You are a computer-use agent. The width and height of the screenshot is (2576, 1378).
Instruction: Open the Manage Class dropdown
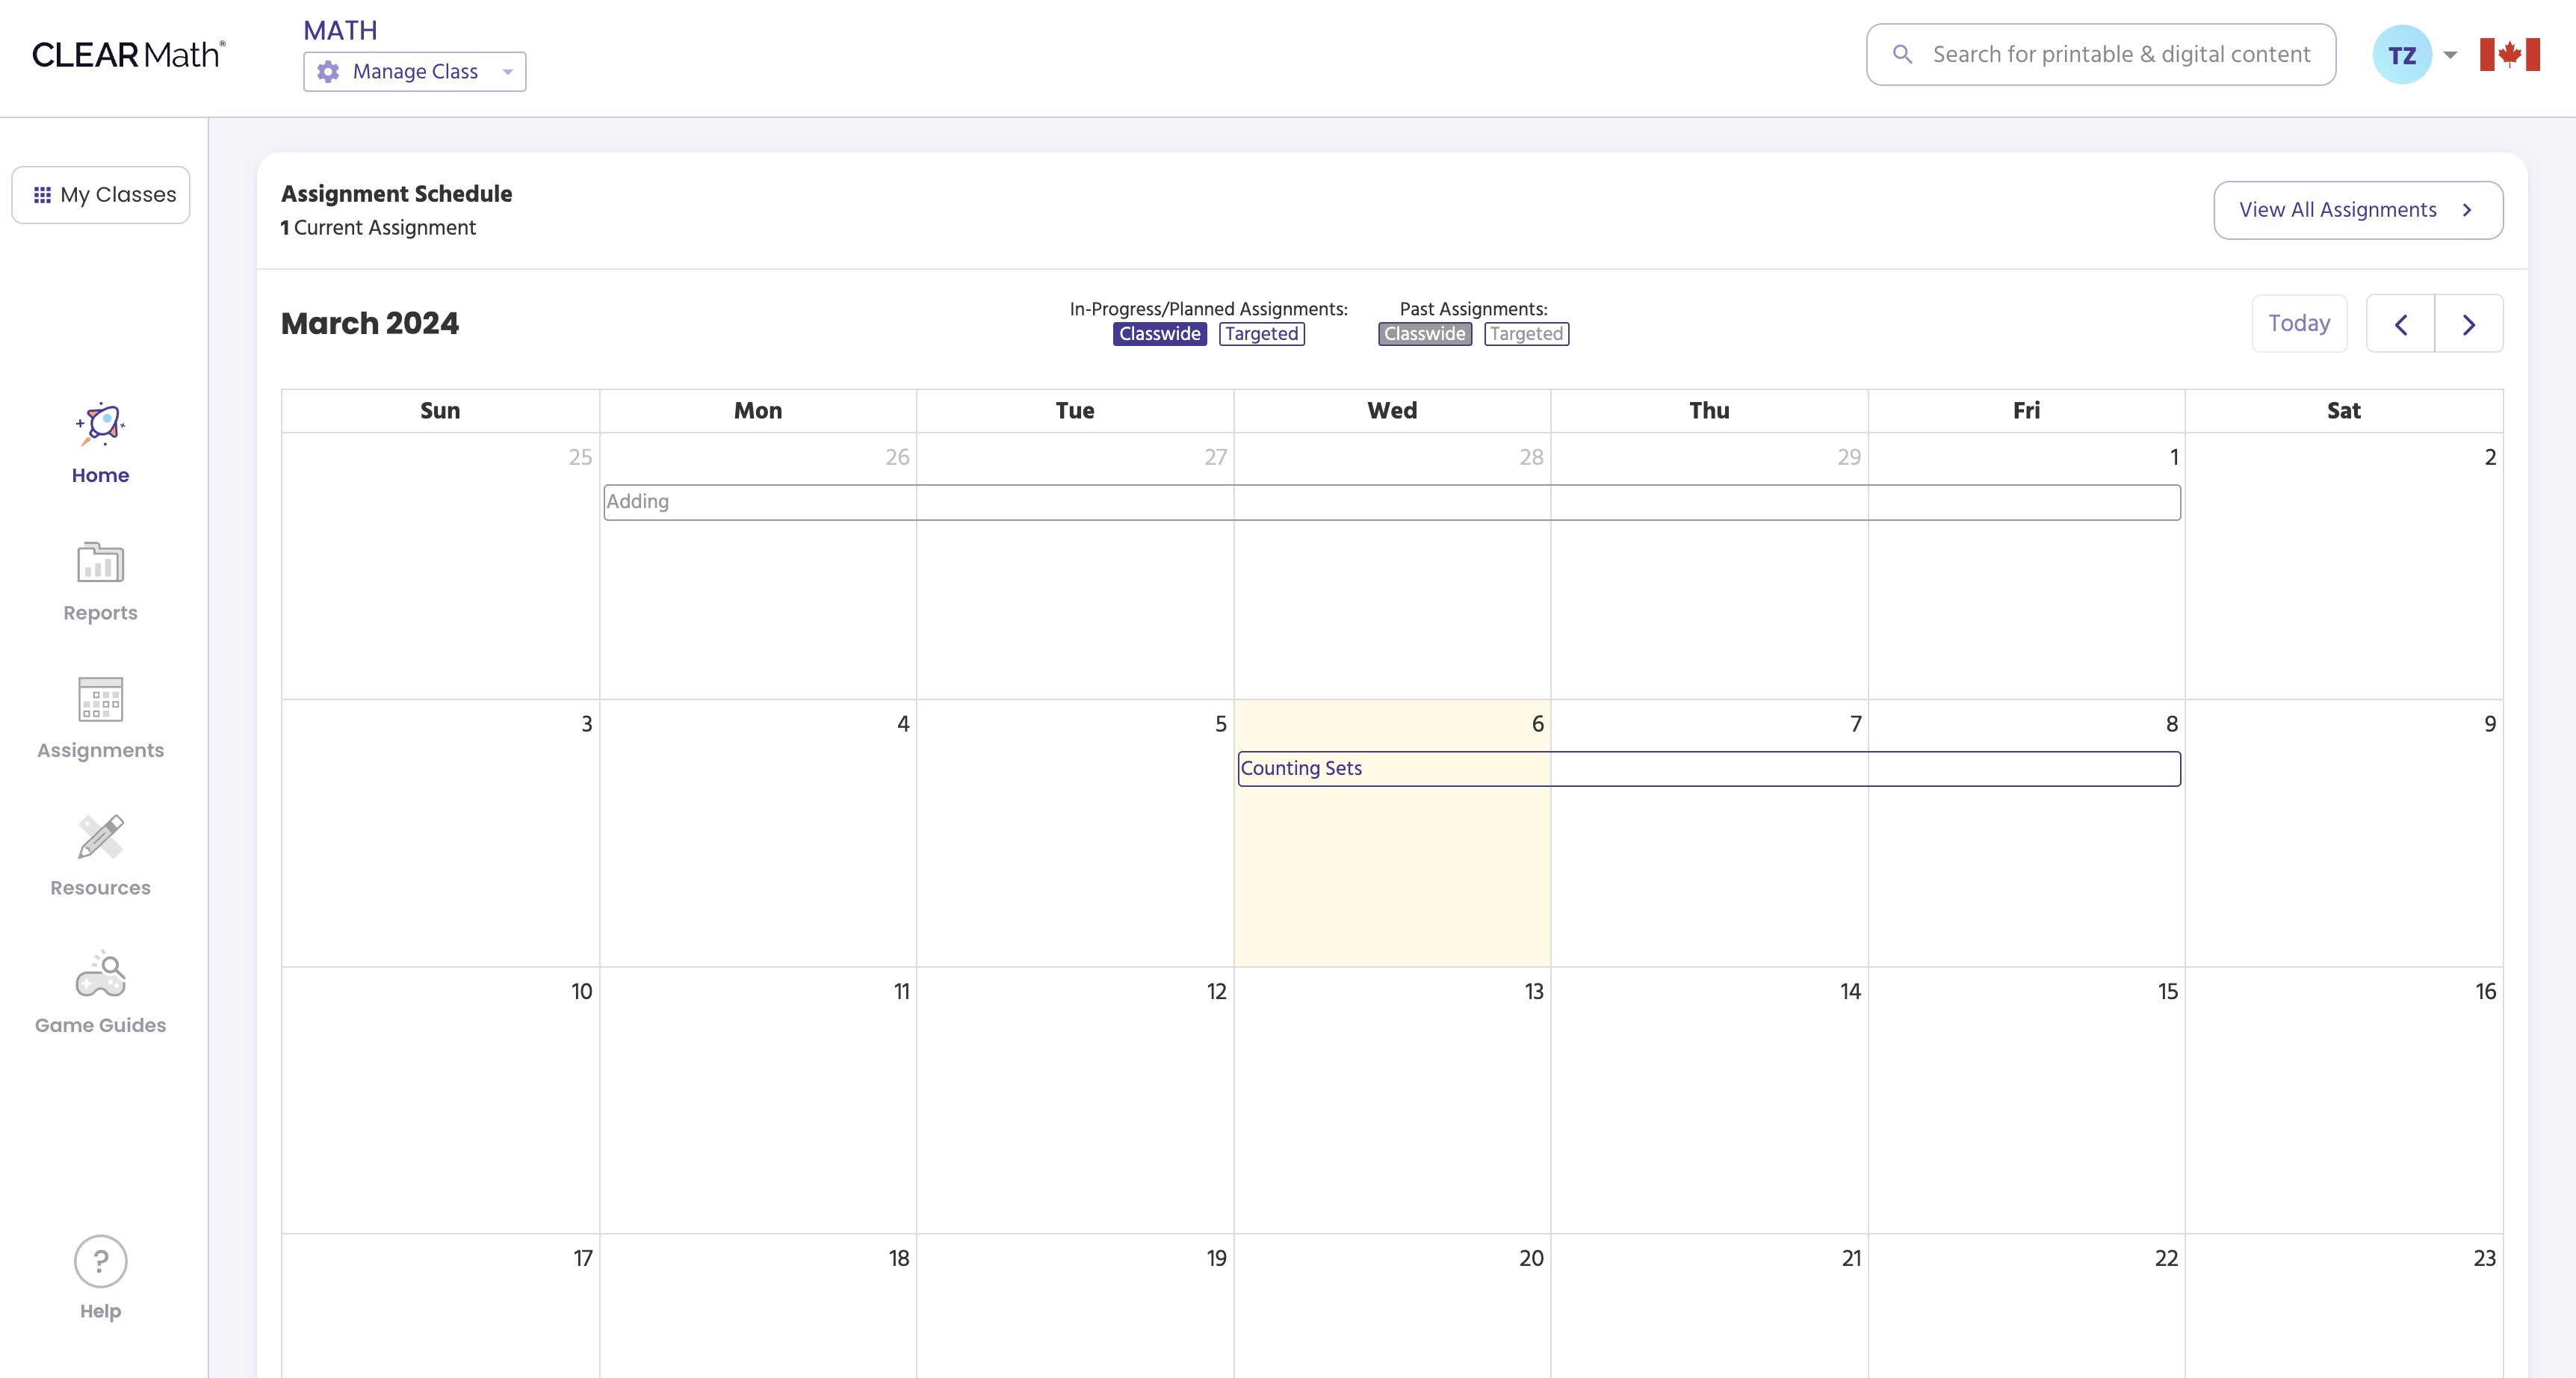(x=414, y=71)
